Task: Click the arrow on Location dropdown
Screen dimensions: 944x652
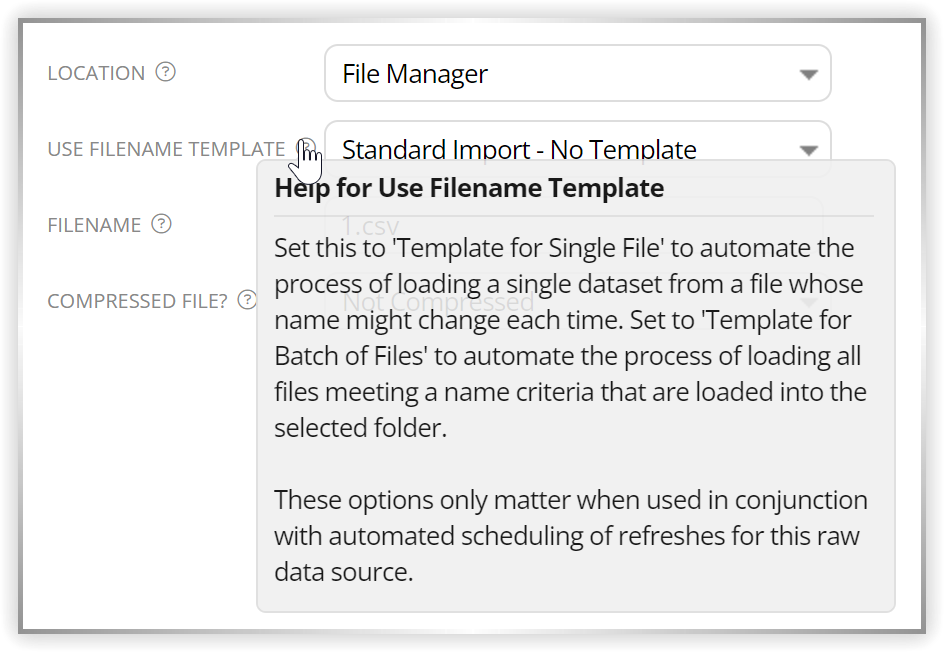Action: (809, 75)
